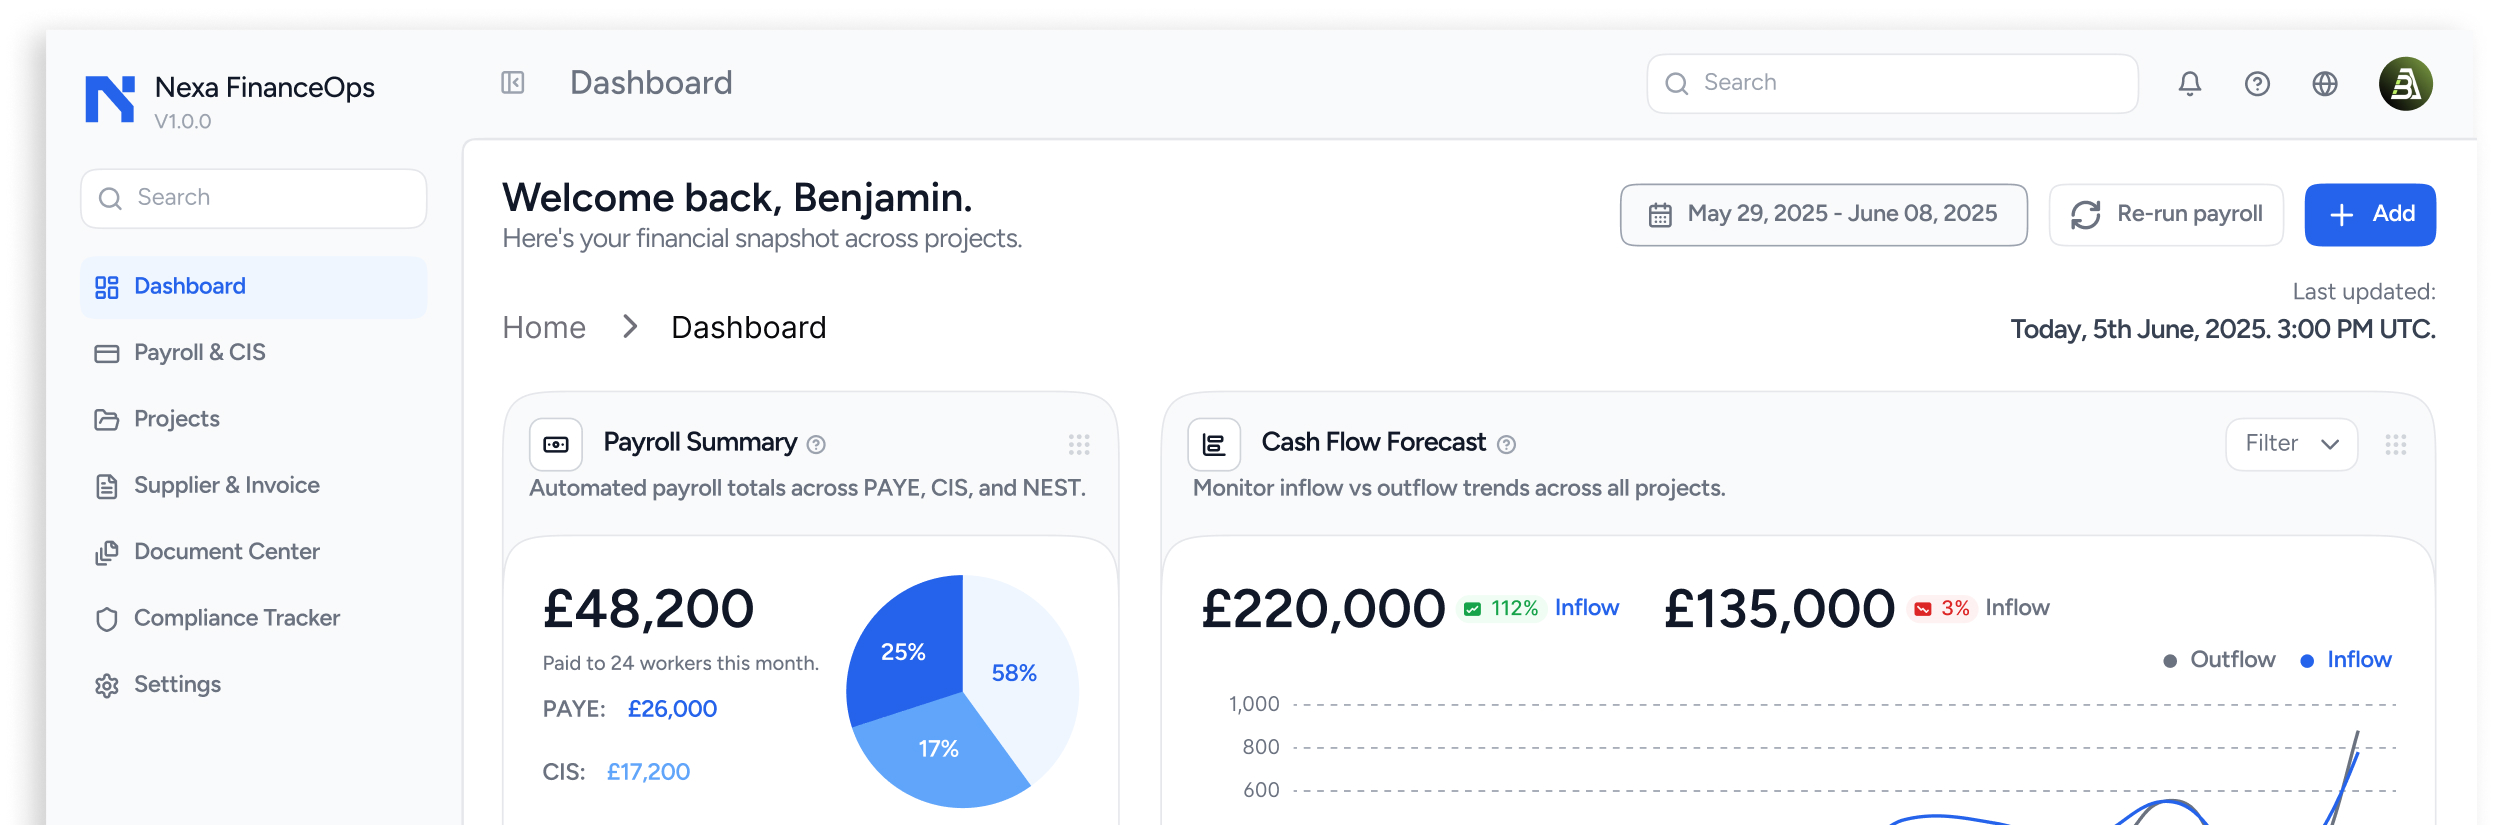Open language globe icon

(x=2325, y=84)
